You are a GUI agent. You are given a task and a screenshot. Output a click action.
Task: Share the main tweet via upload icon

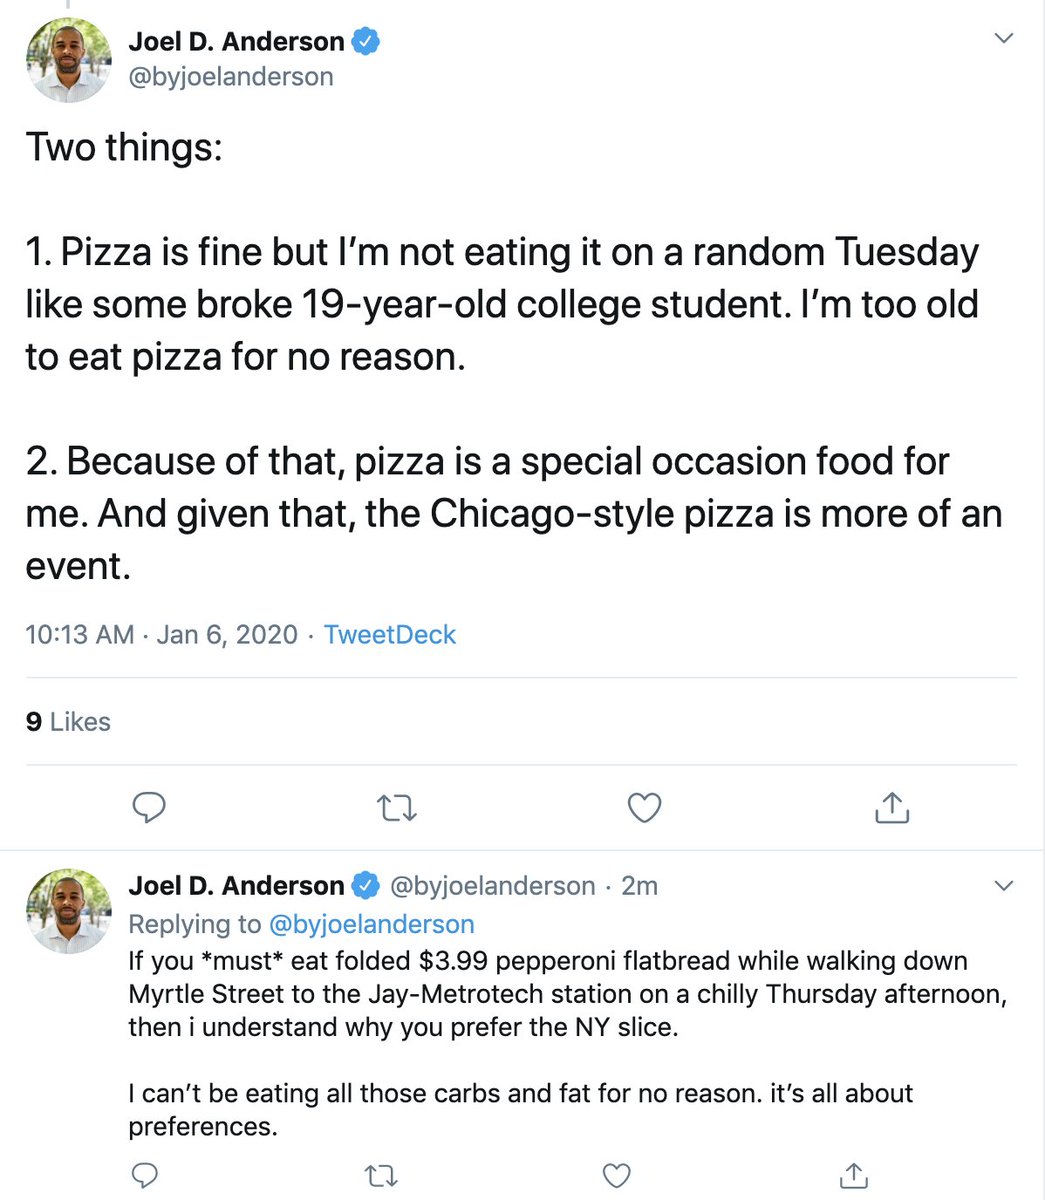pyautogui.click(x=891, y=806)
